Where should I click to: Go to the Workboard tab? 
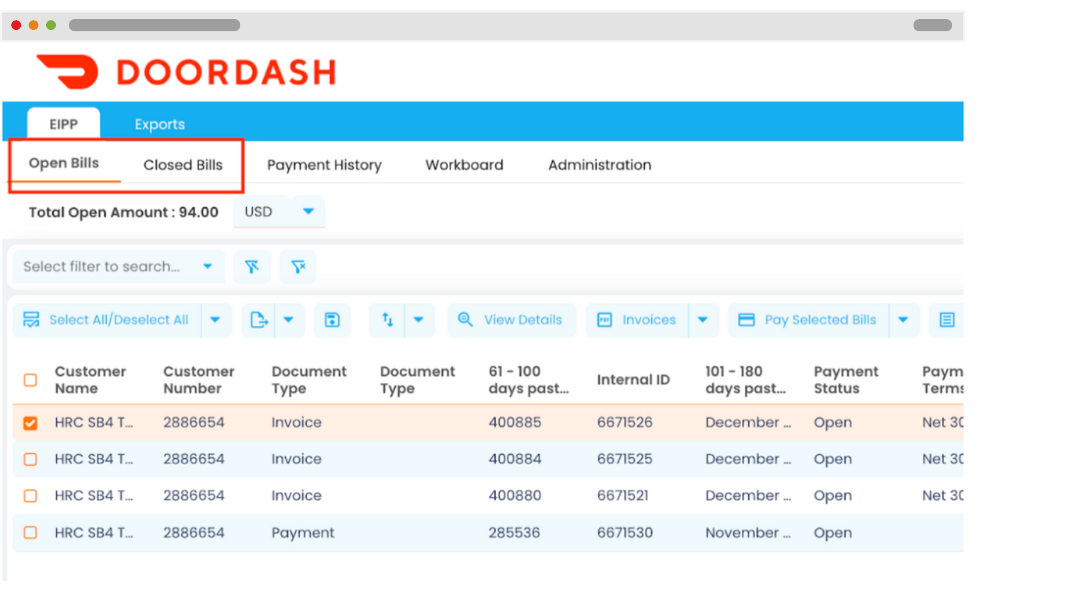pyautogui.click(x=464, y=165)
